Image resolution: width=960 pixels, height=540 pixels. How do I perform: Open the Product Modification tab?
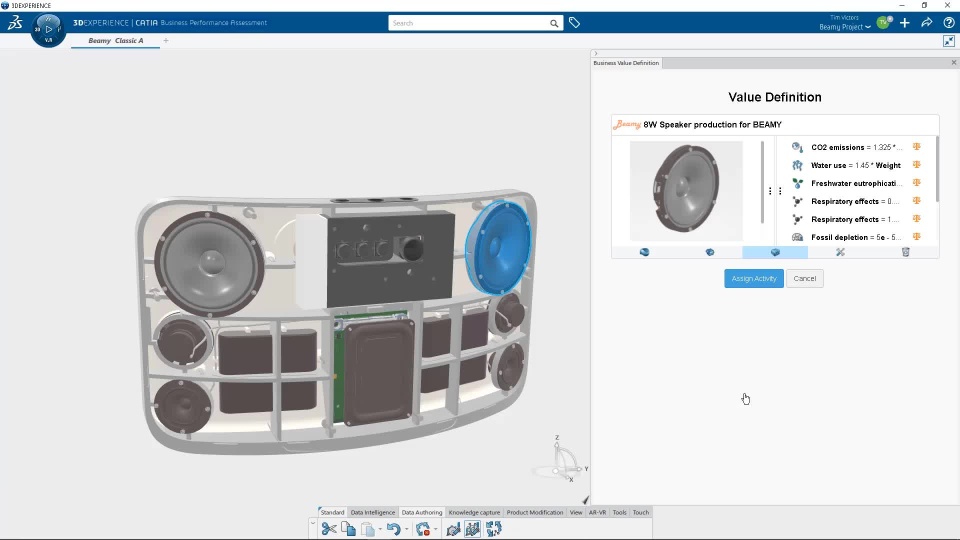534,512
